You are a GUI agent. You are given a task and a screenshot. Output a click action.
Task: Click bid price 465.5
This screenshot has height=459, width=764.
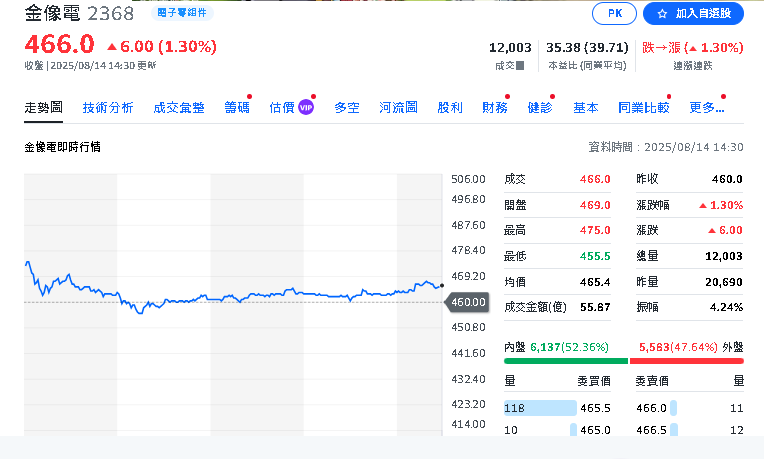(x=595, y=408)
